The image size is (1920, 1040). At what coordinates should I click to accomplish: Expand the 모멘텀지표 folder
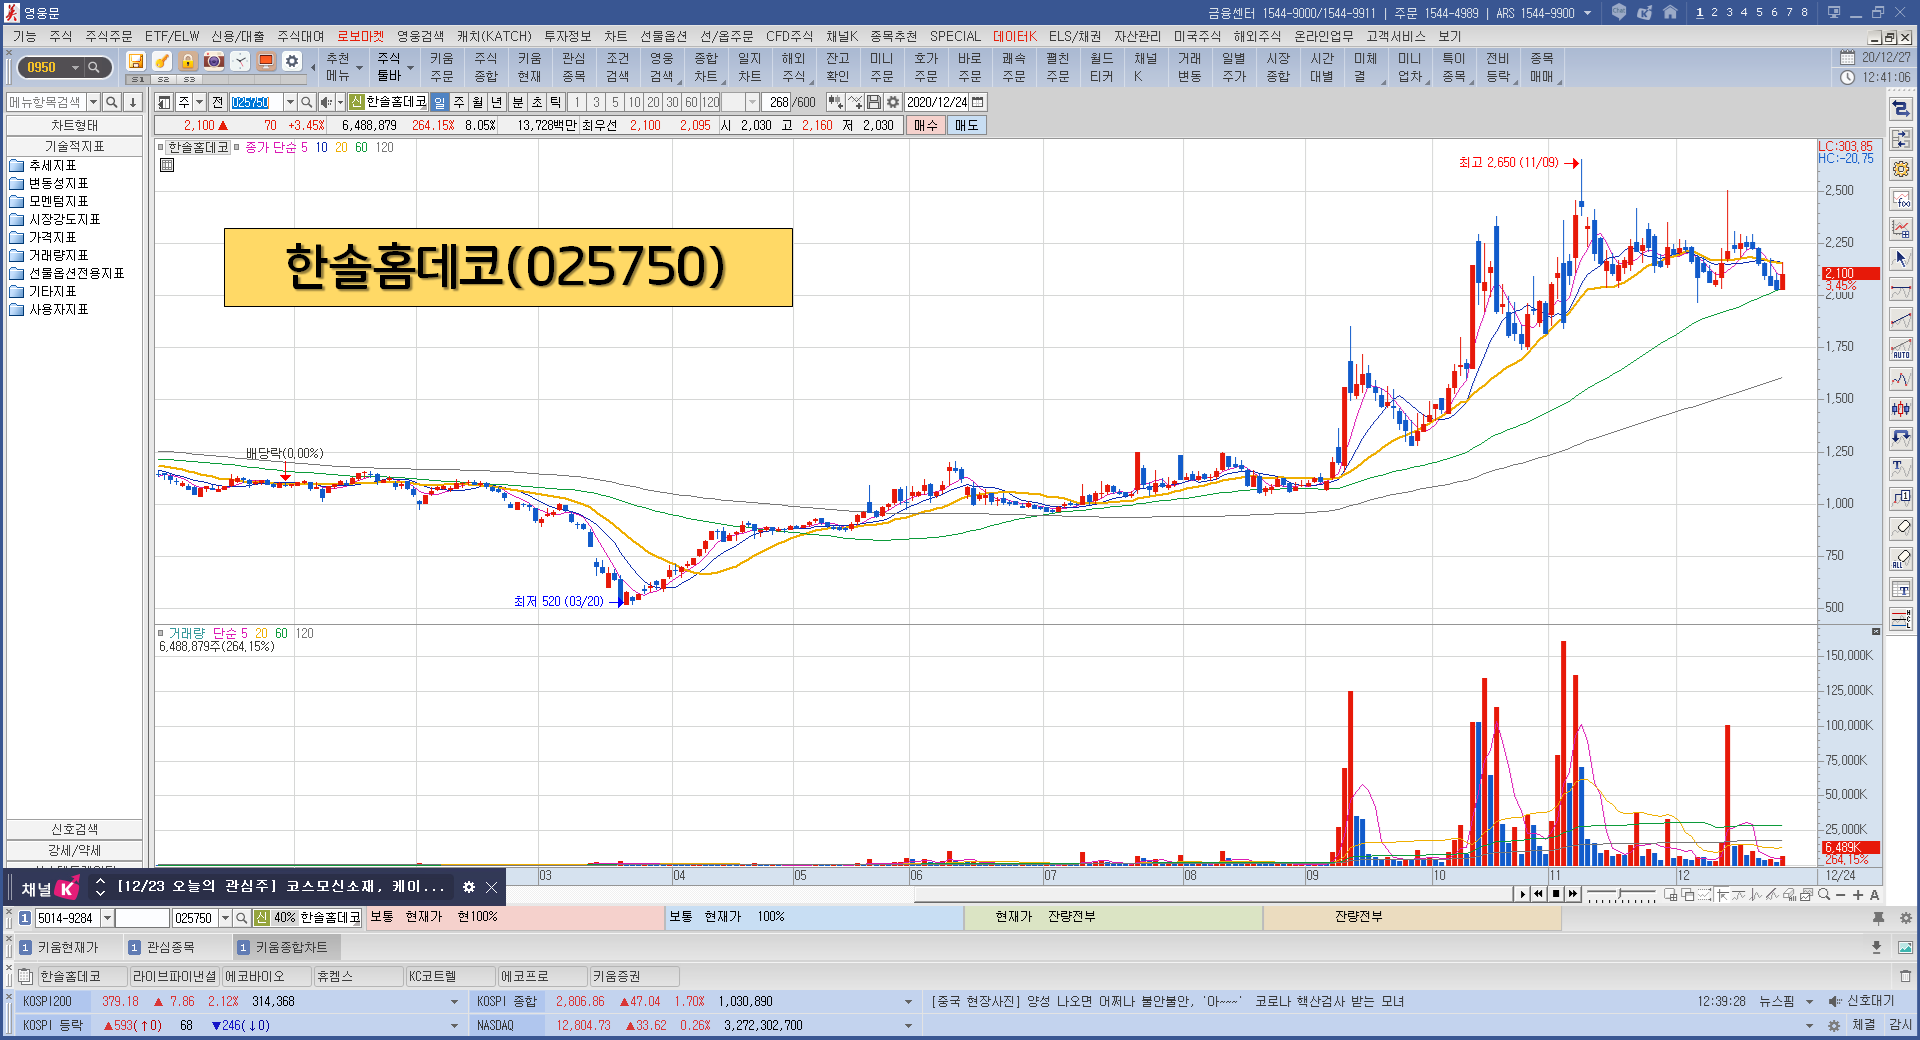click(49, 201)
